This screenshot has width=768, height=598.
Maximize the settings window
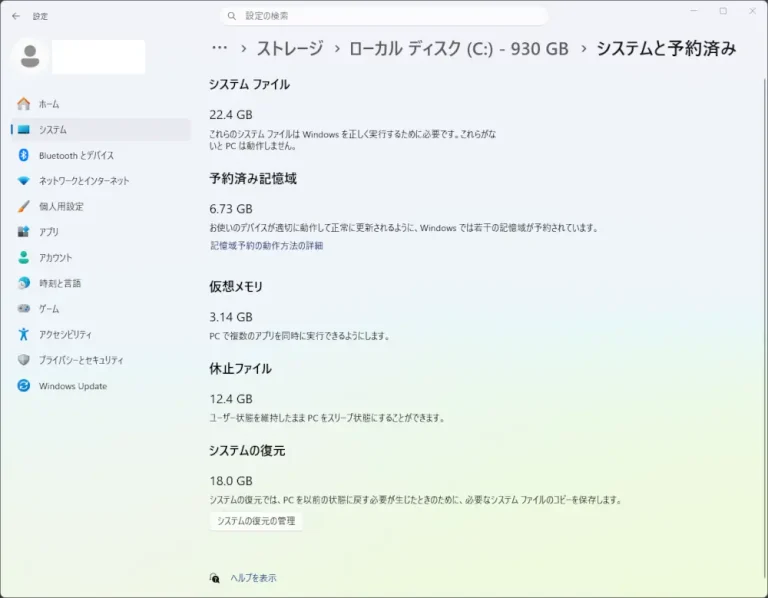[x=723, y=11]
